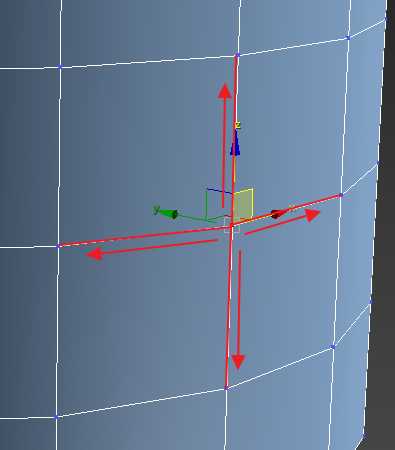This screenshot has width=395, height=450.
Task: Click the green y axis label
Action: point(156,209)
